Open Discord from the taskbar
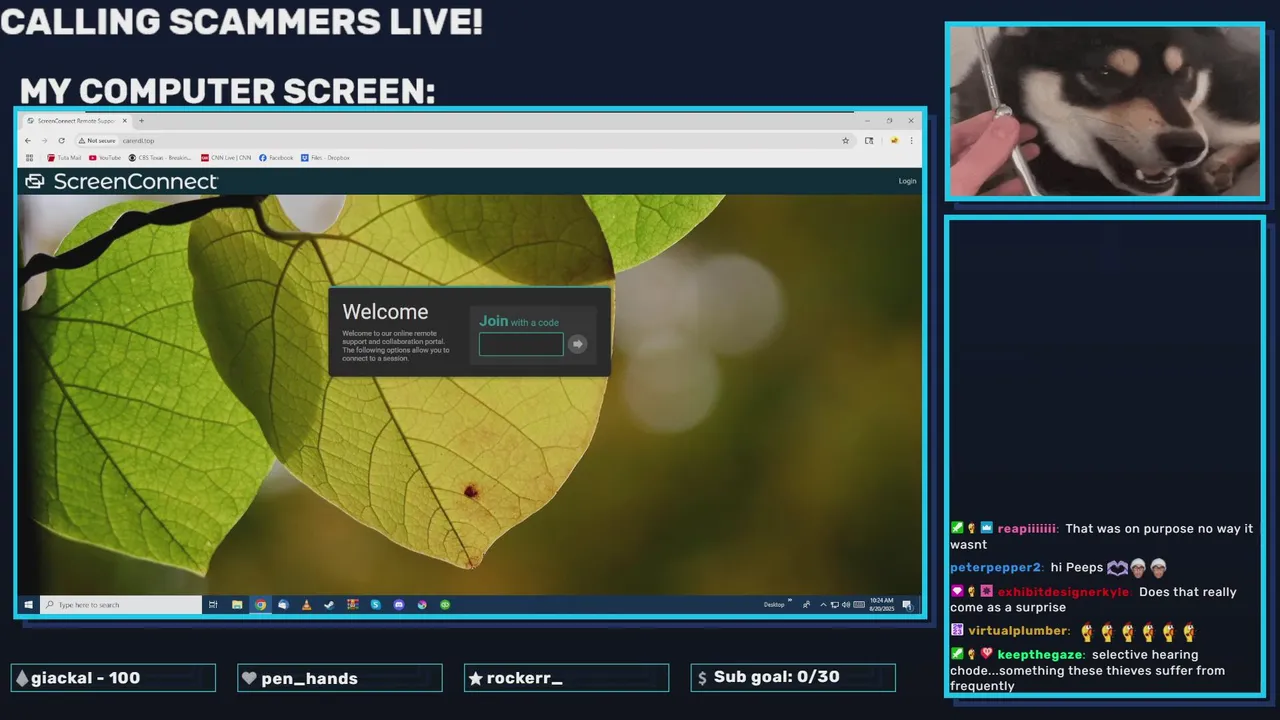Screen dimensions: 1280x720 coord(399,605)
